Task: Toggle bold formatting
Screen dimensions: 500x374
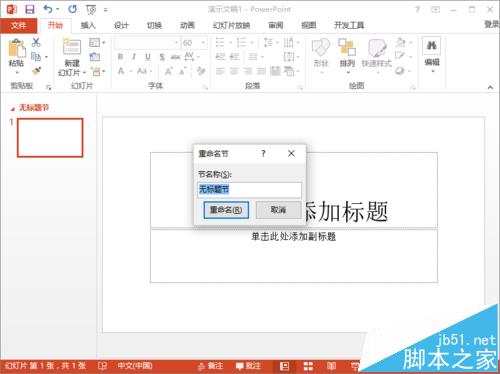Action: [x=120, y=57]
